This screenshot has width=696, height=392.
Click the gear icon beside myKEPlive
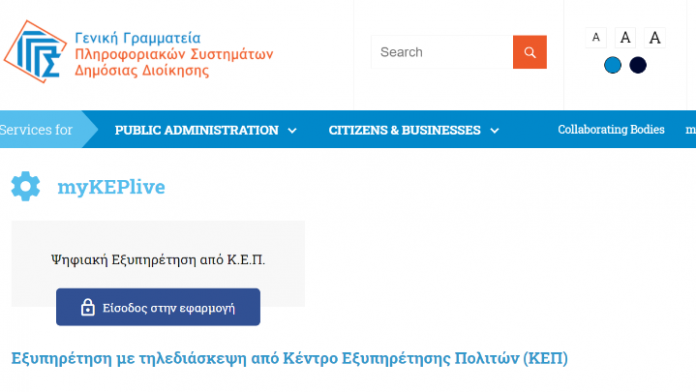pos(25,186)
